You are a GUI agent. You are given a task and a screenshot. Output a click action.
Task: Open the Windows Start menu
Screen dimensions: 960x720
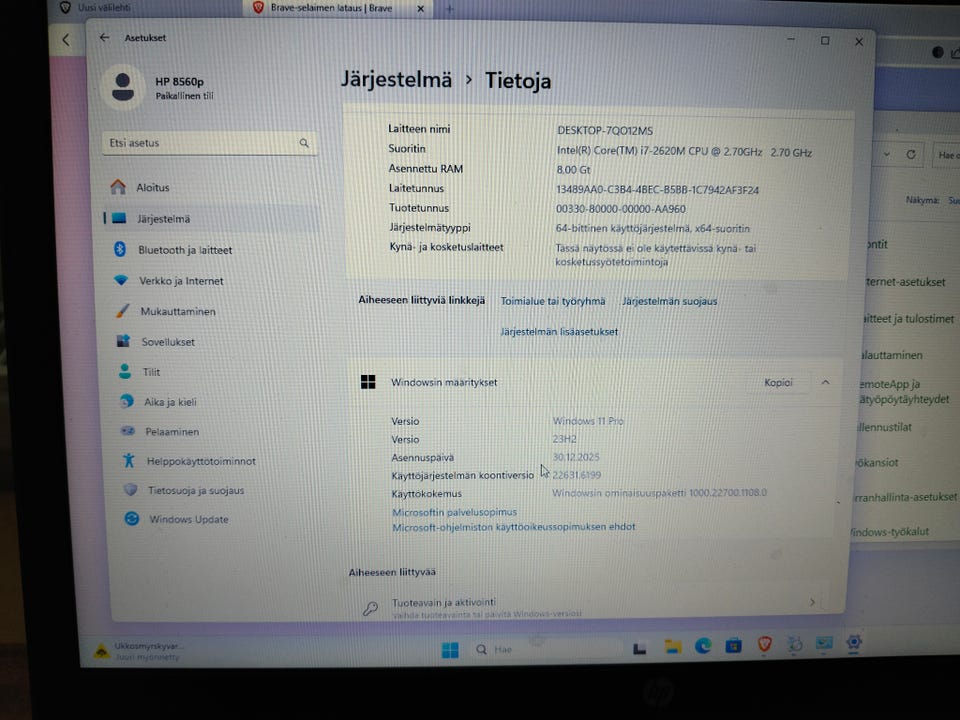(450, 650)
